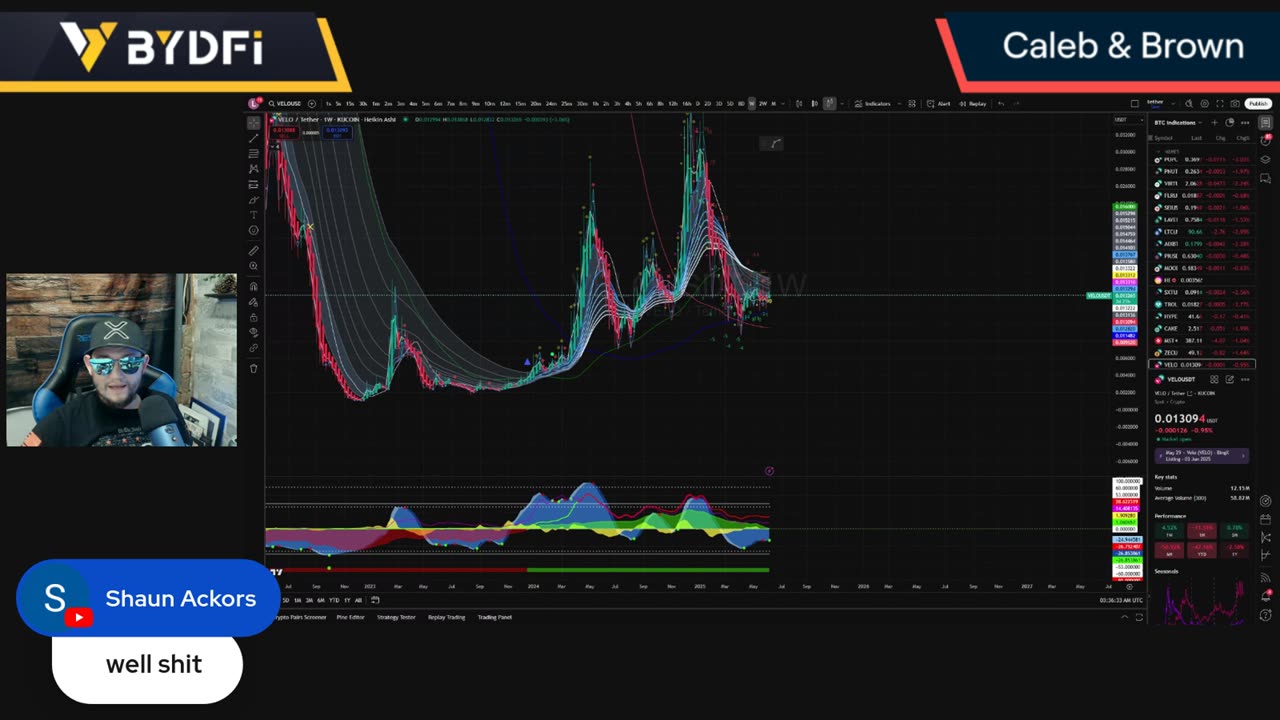This screenshot has height=720, width=1280.
Task: Open the user profile avatar menu
Action: click(x=254, y=103)
